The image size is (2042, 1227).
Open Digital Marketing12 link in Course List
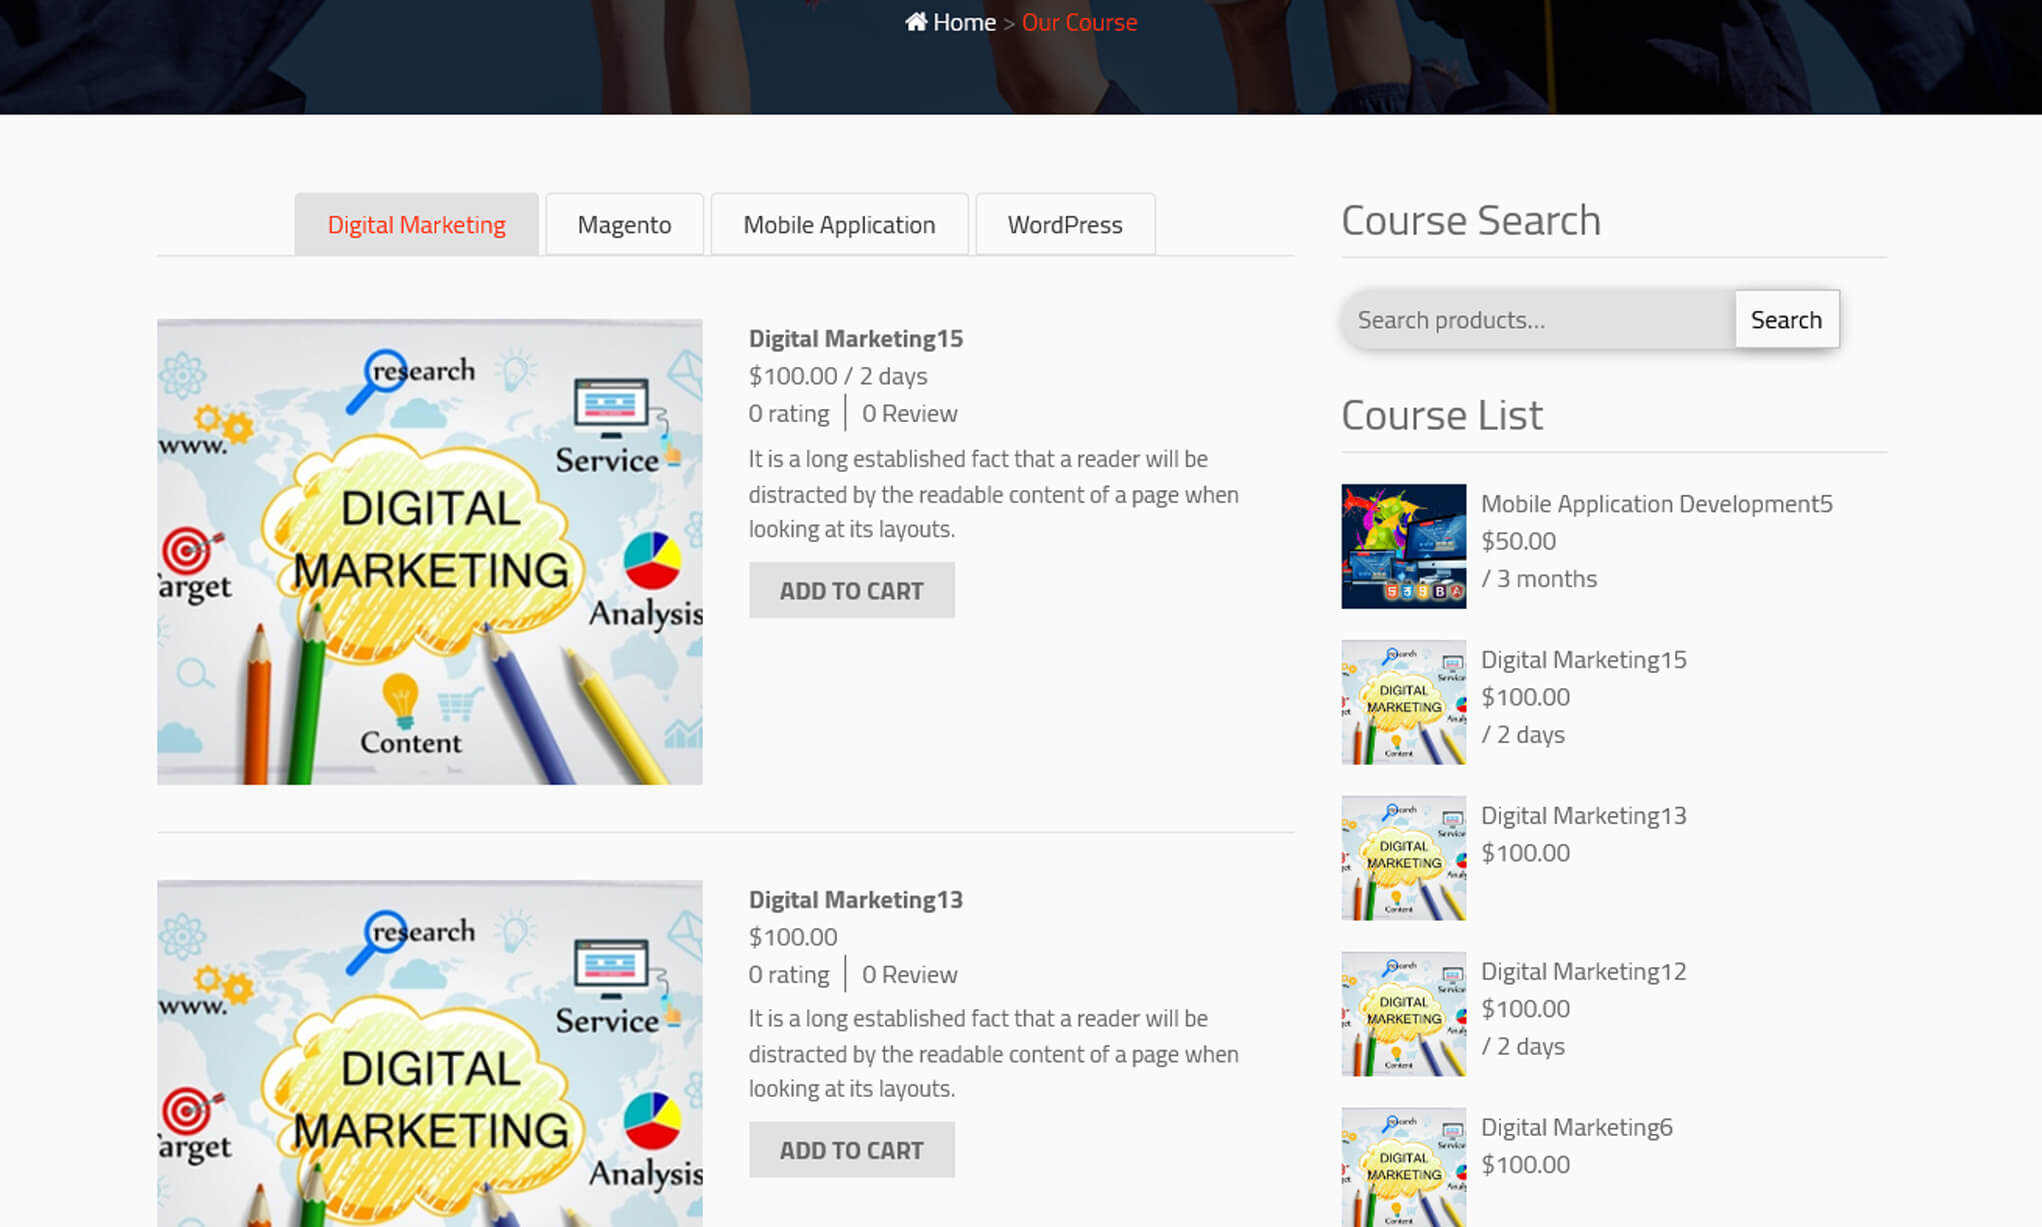tap(1583, 971)
